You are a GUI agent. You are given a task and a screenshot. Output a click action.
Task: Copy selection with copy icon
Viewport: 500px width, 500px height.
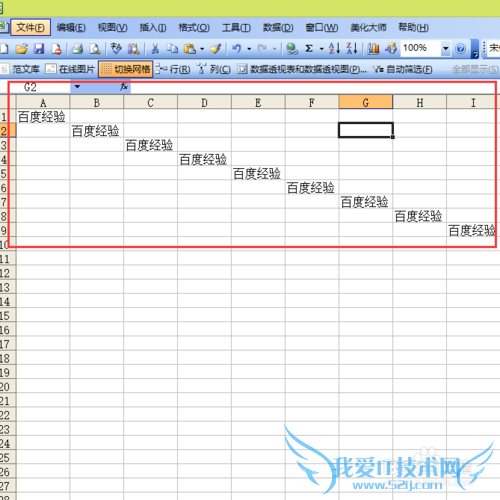pos(172,49)
